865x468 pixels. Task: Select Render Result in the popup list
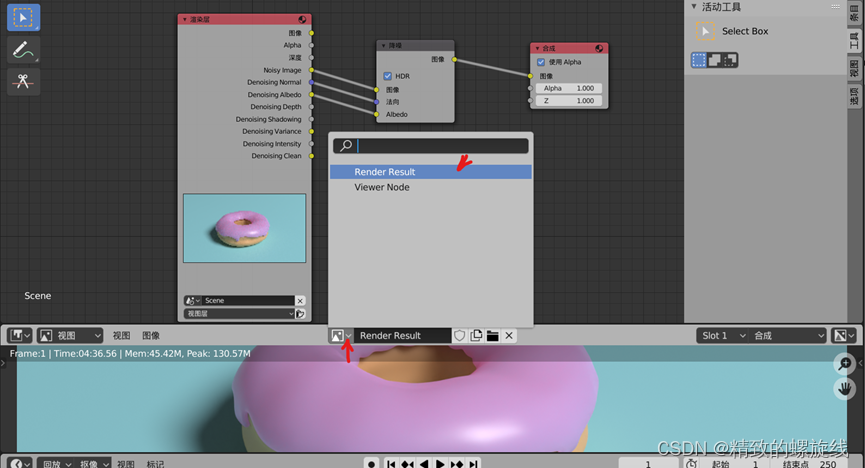tap(431, 172)
